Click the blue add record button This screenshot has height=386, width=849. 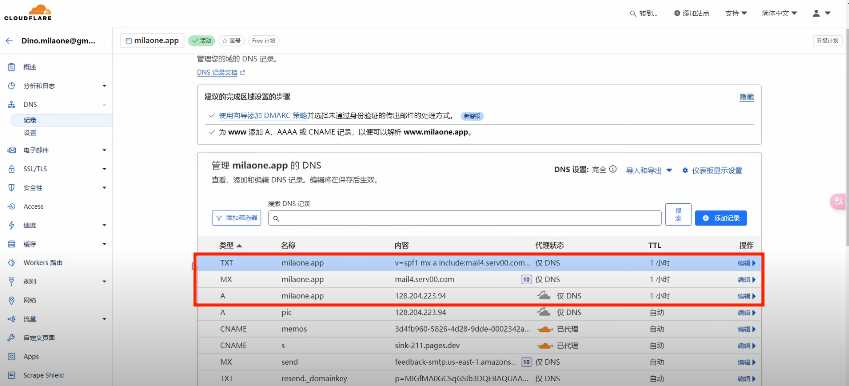(x=721, y=218)
